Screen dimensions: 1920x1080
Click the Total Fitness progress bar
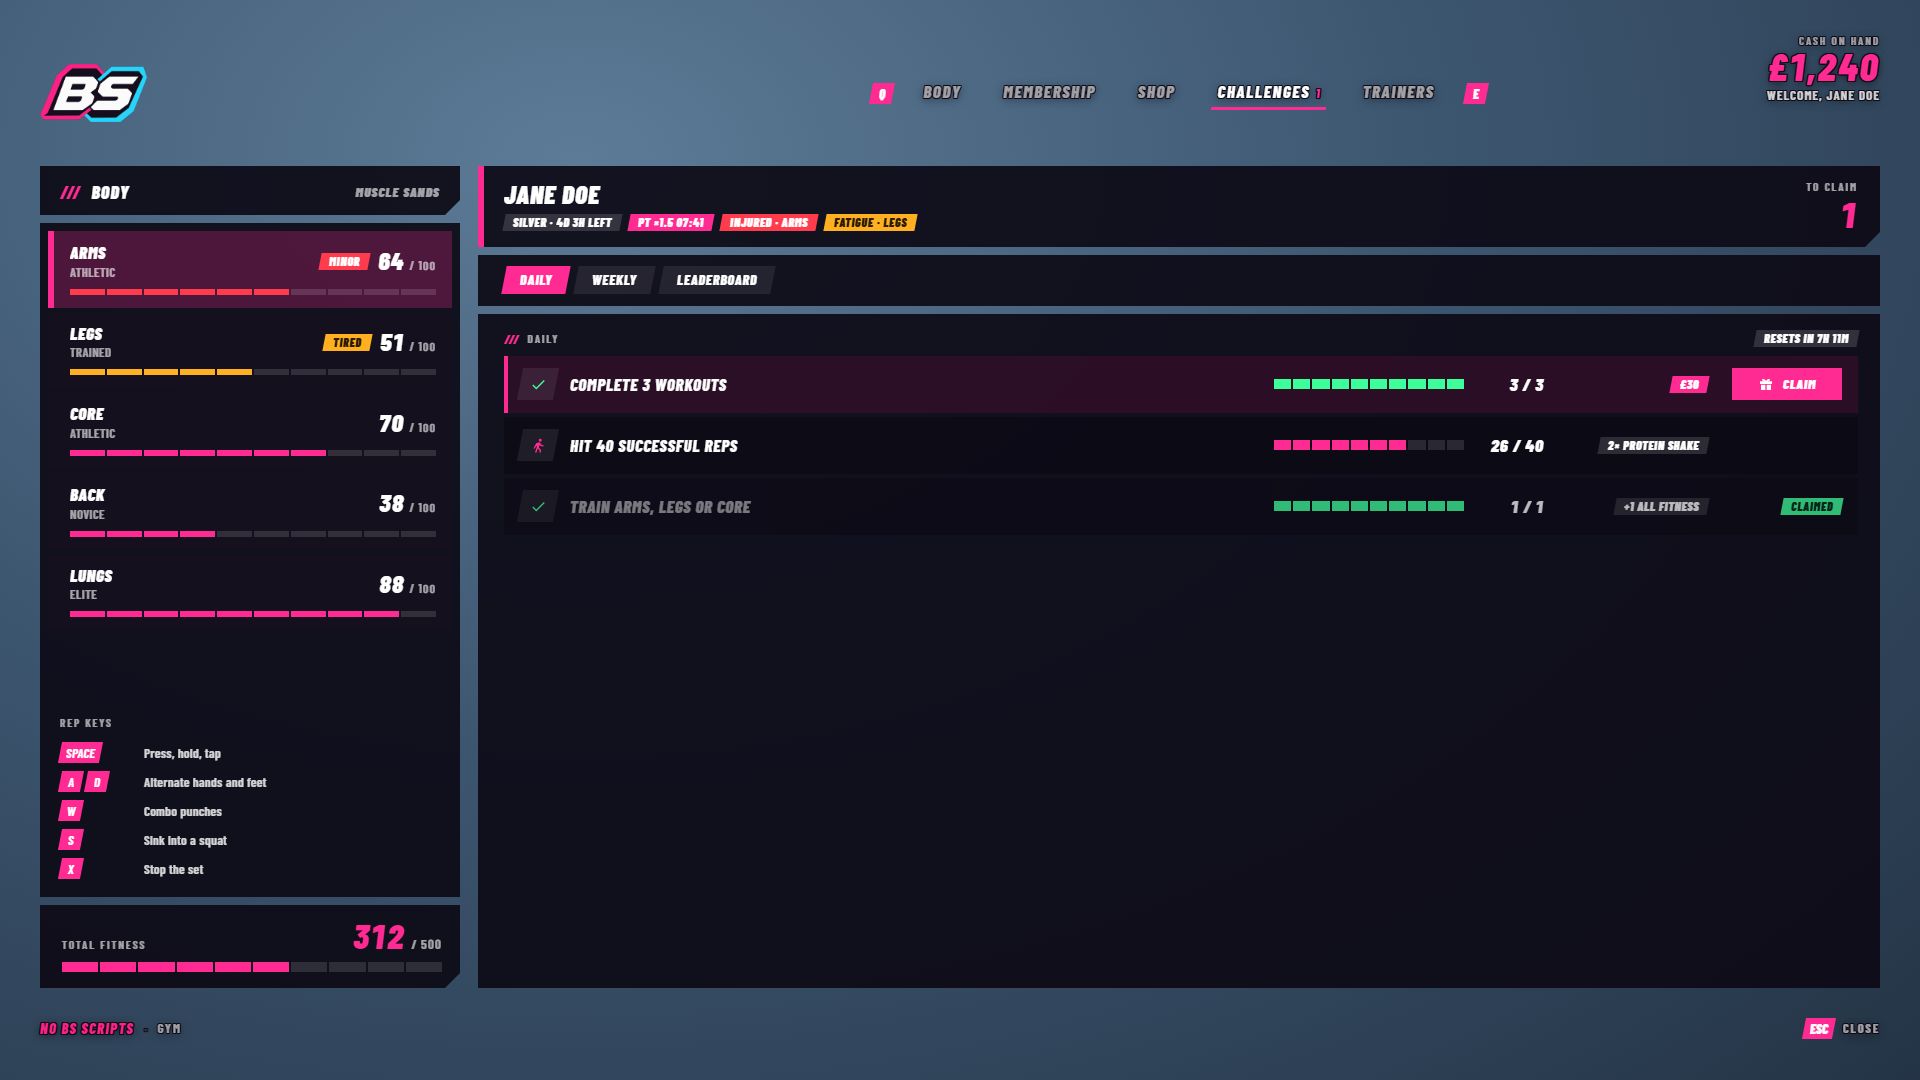point(252,967)
